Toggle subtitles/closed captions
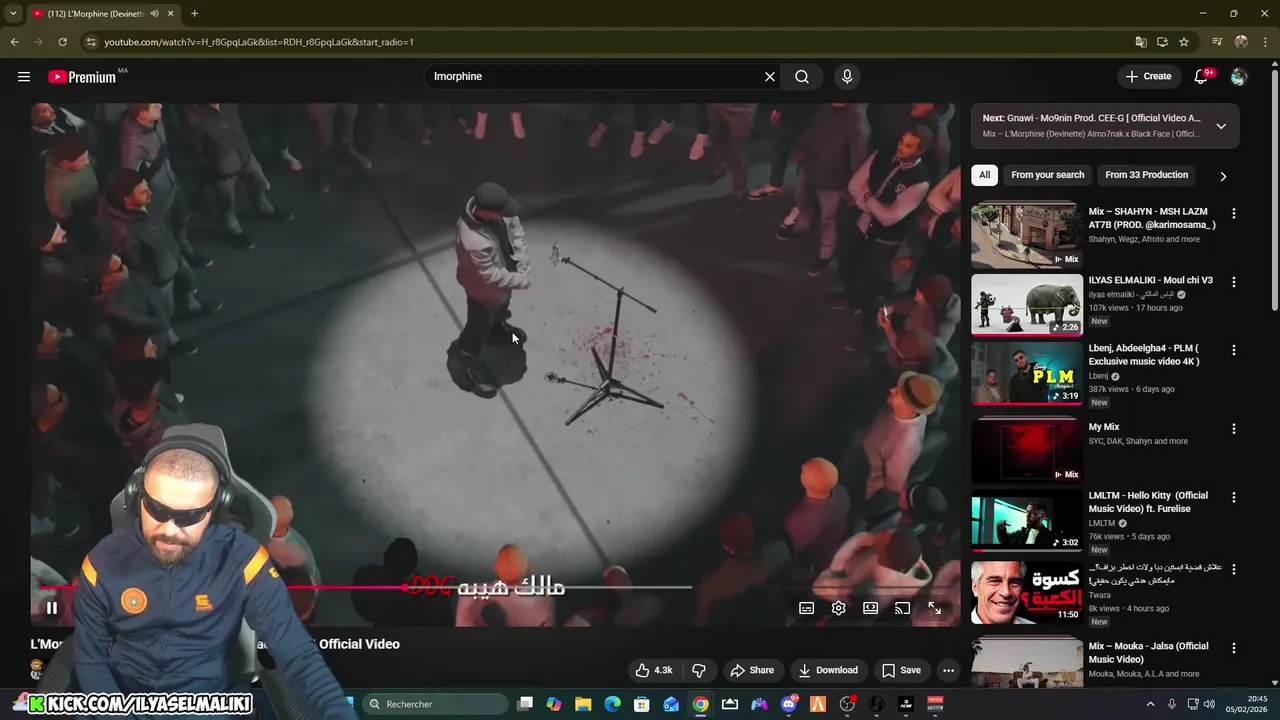 point(807,608)
